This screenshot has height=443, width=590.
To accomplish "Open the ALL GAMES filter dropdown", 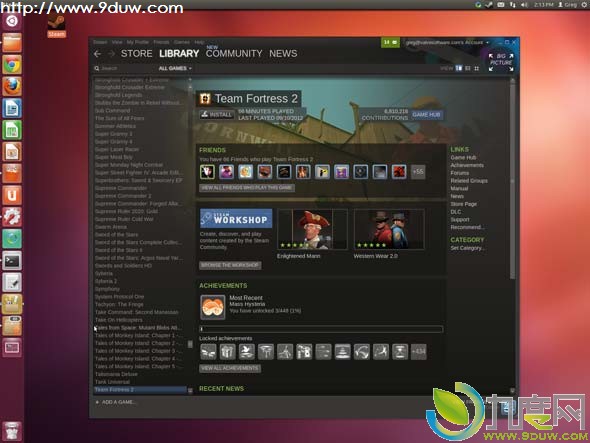I will [x=175, y=69].
